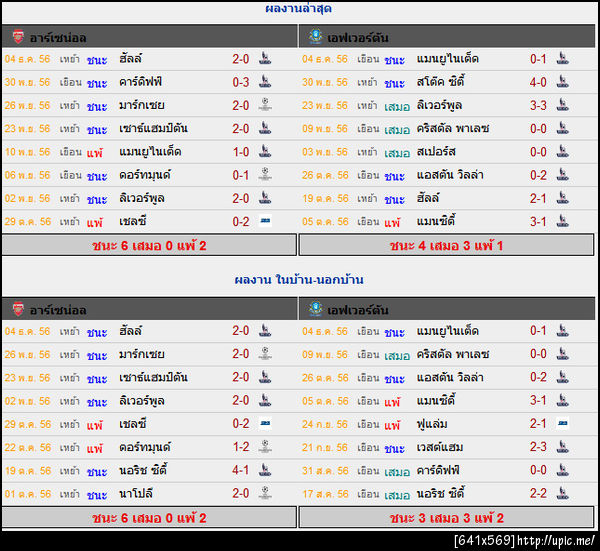Click เอฟเวอร์ตัน team name in ในบ้าน-นอกบ้าน header
The height and width of the screenshot is (551, 600).
pos(358,310)
